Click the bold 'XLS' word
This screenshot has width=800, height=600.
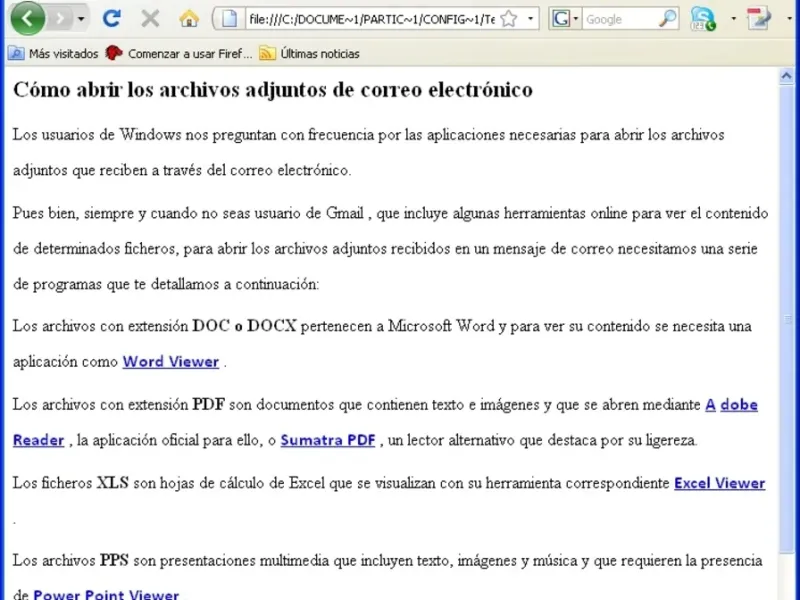113,483
